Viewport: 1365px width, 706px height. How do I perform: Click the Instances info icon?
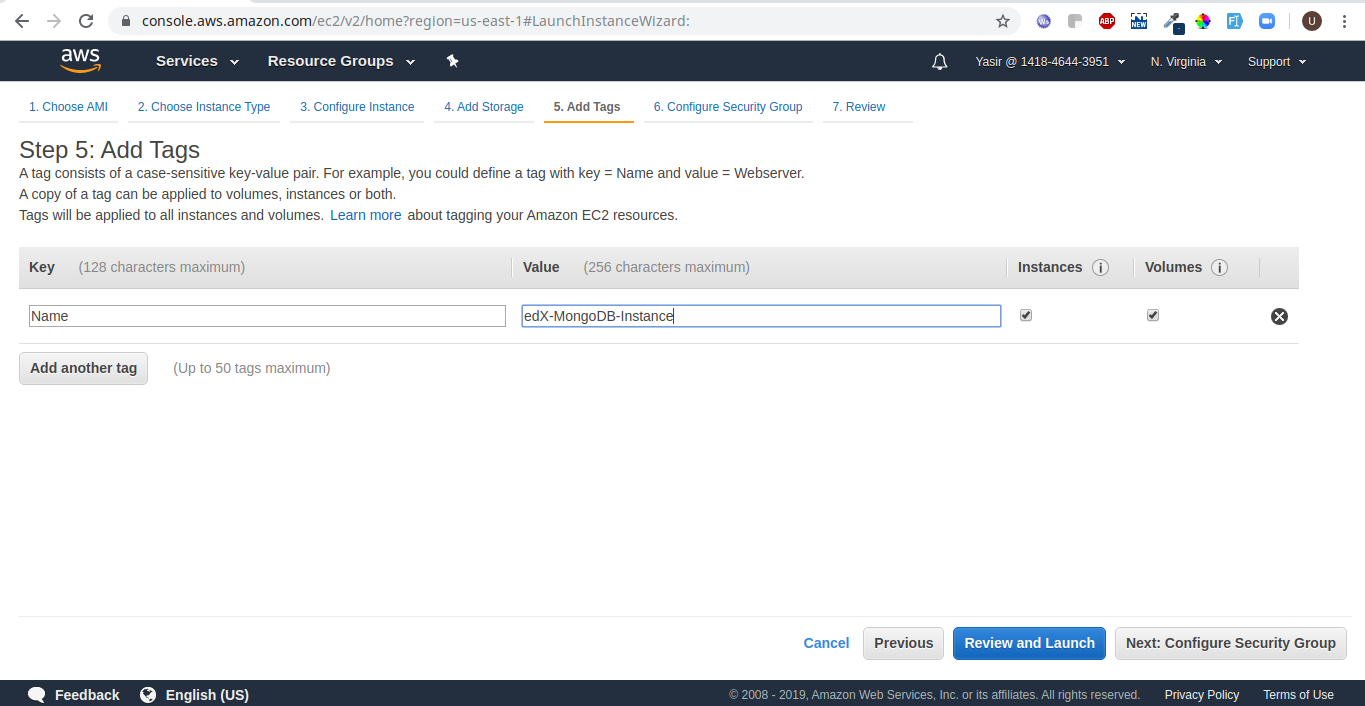(x=1100, y=268)
